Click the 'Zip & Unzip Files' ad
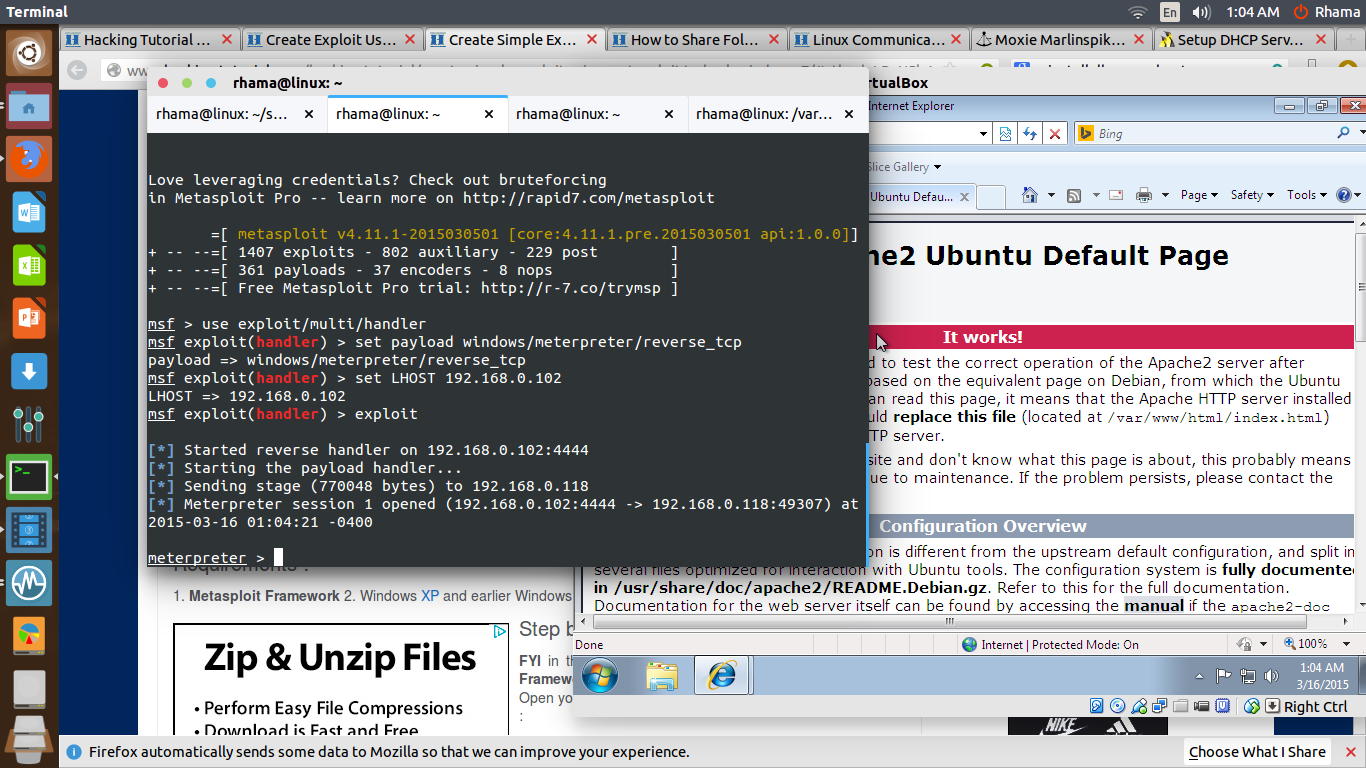Viewport: 1366px width, 768px height. coord(341,681)
